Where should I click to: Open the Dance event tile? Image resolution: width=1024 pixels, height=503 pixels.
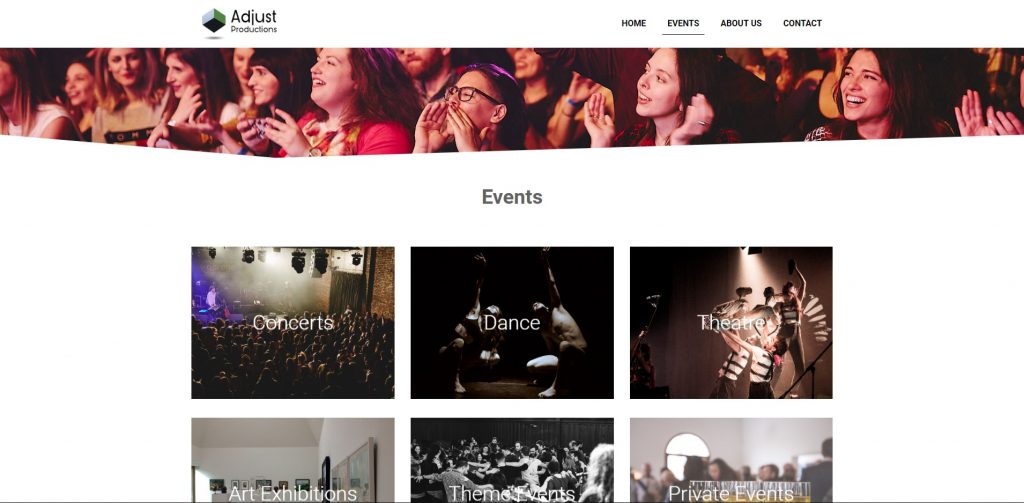[x=512, y=323]
